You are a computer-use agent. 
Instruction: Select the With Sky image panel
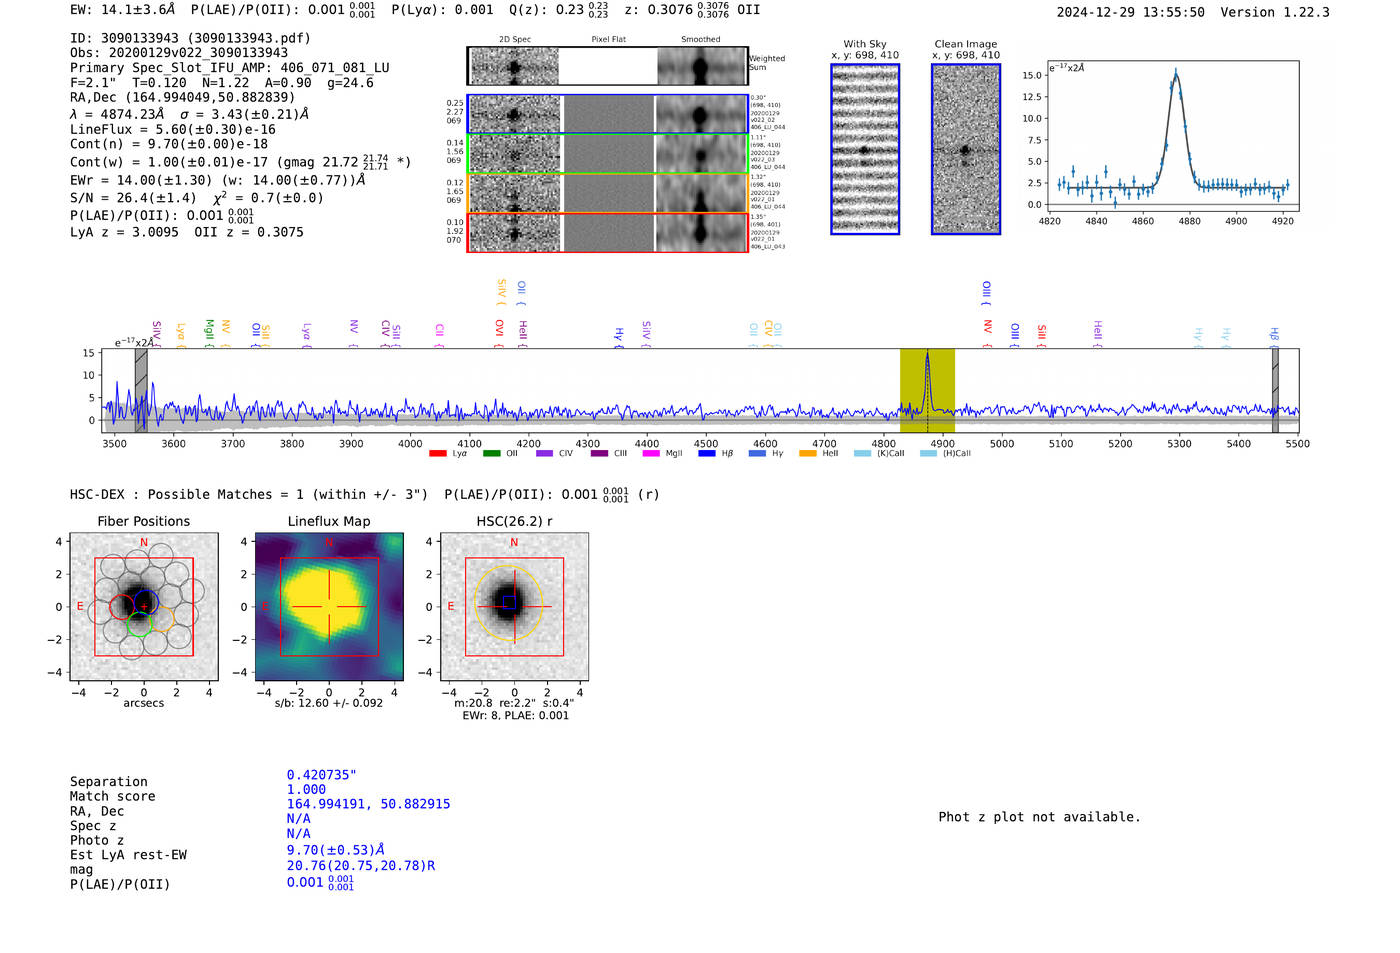[x=865, y=149]
